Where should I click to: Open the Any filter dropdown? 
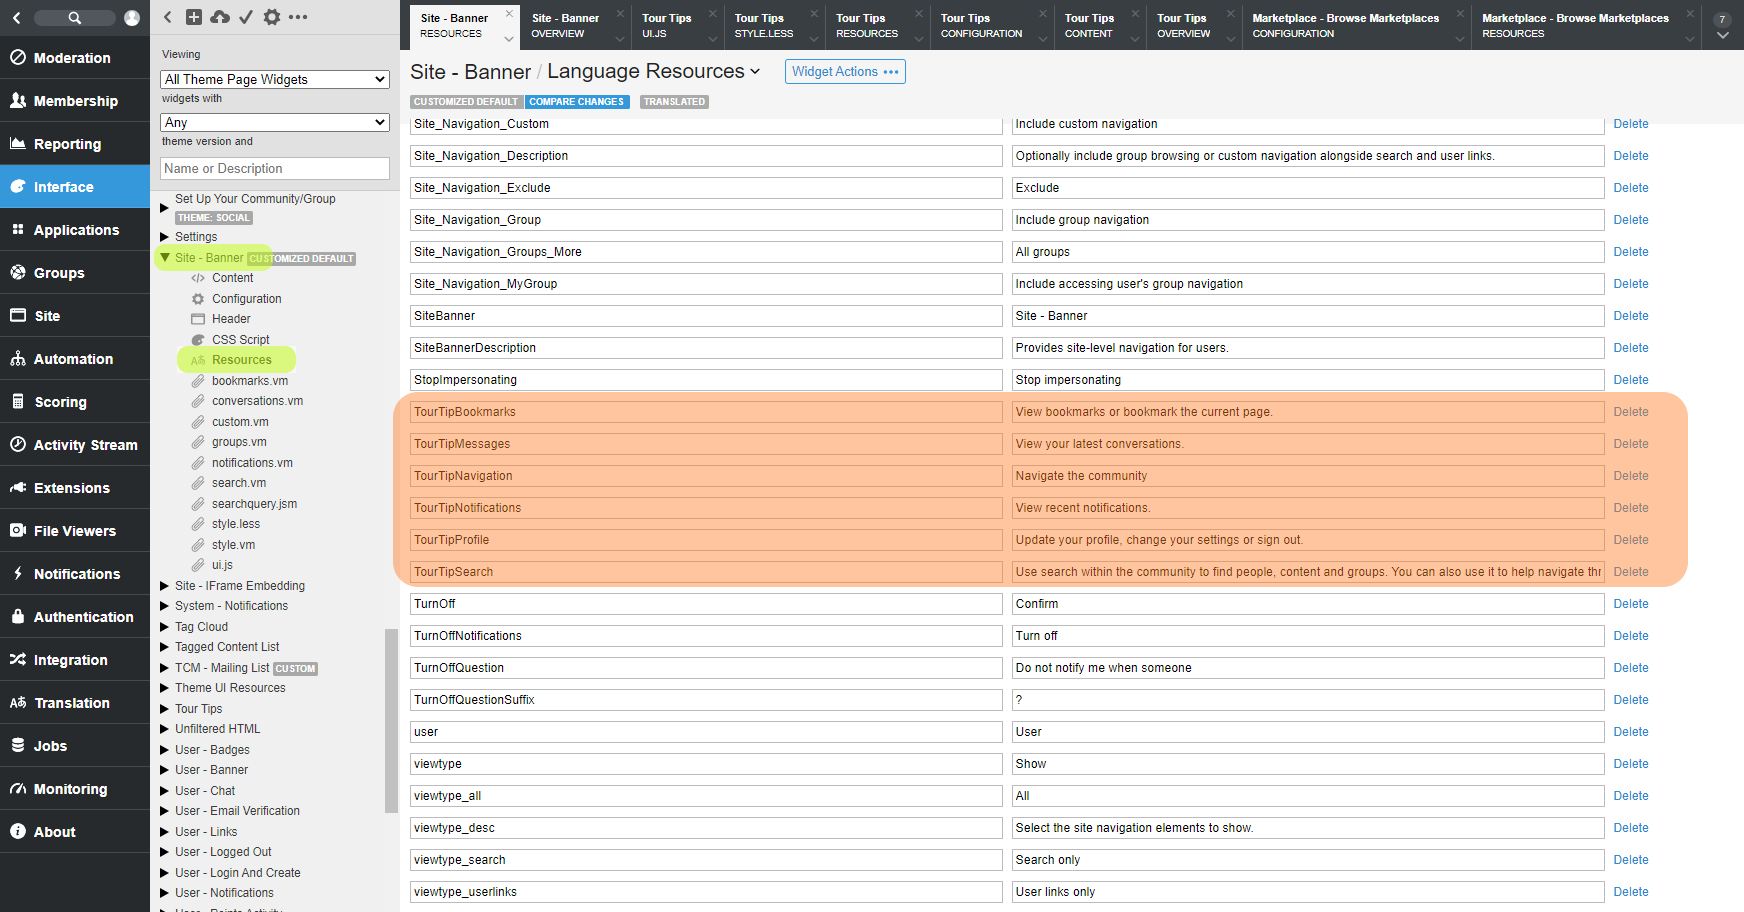275,122
